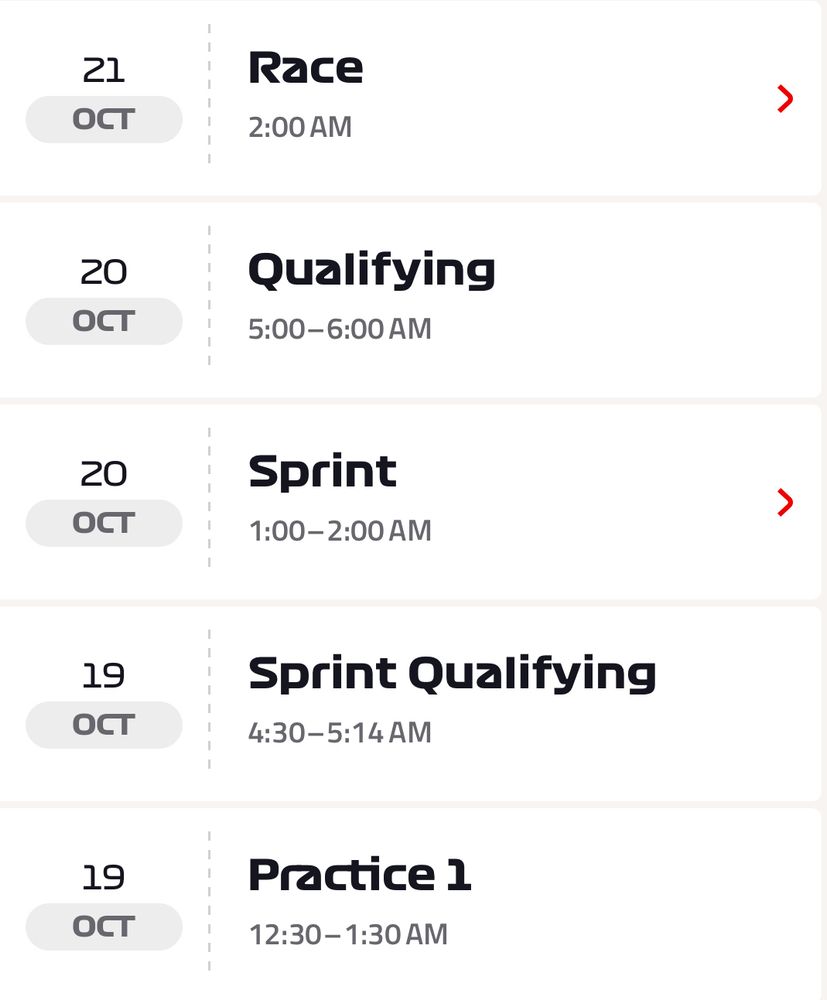Image resolution: width=827 pixels, height=1000 pixels.
Task: Open the Race session details chevron
Action: click(785, 99)
